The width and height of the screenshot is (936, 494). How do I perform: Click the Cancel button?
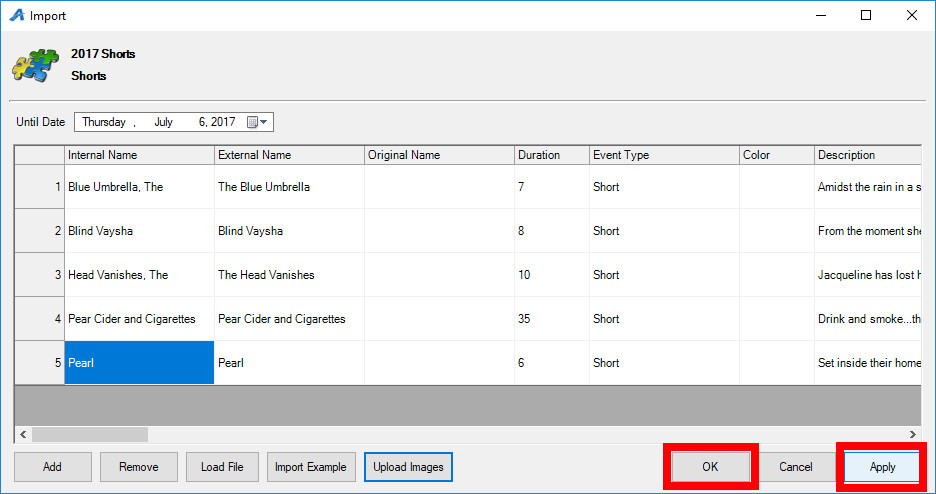tap(796, 467)
